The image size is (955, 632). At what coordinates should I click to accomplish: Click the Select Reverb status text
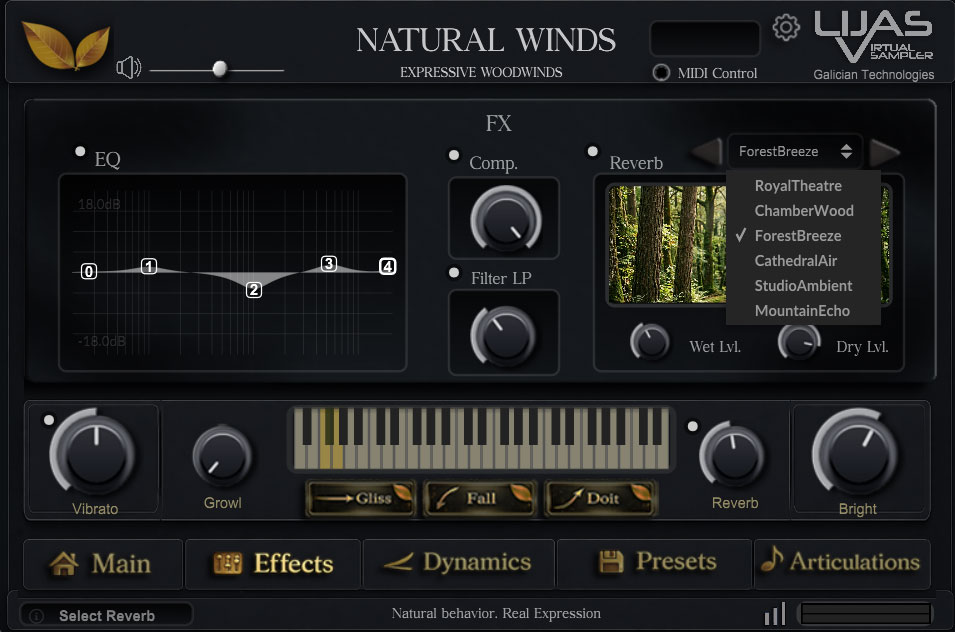(x=107, y=616)
